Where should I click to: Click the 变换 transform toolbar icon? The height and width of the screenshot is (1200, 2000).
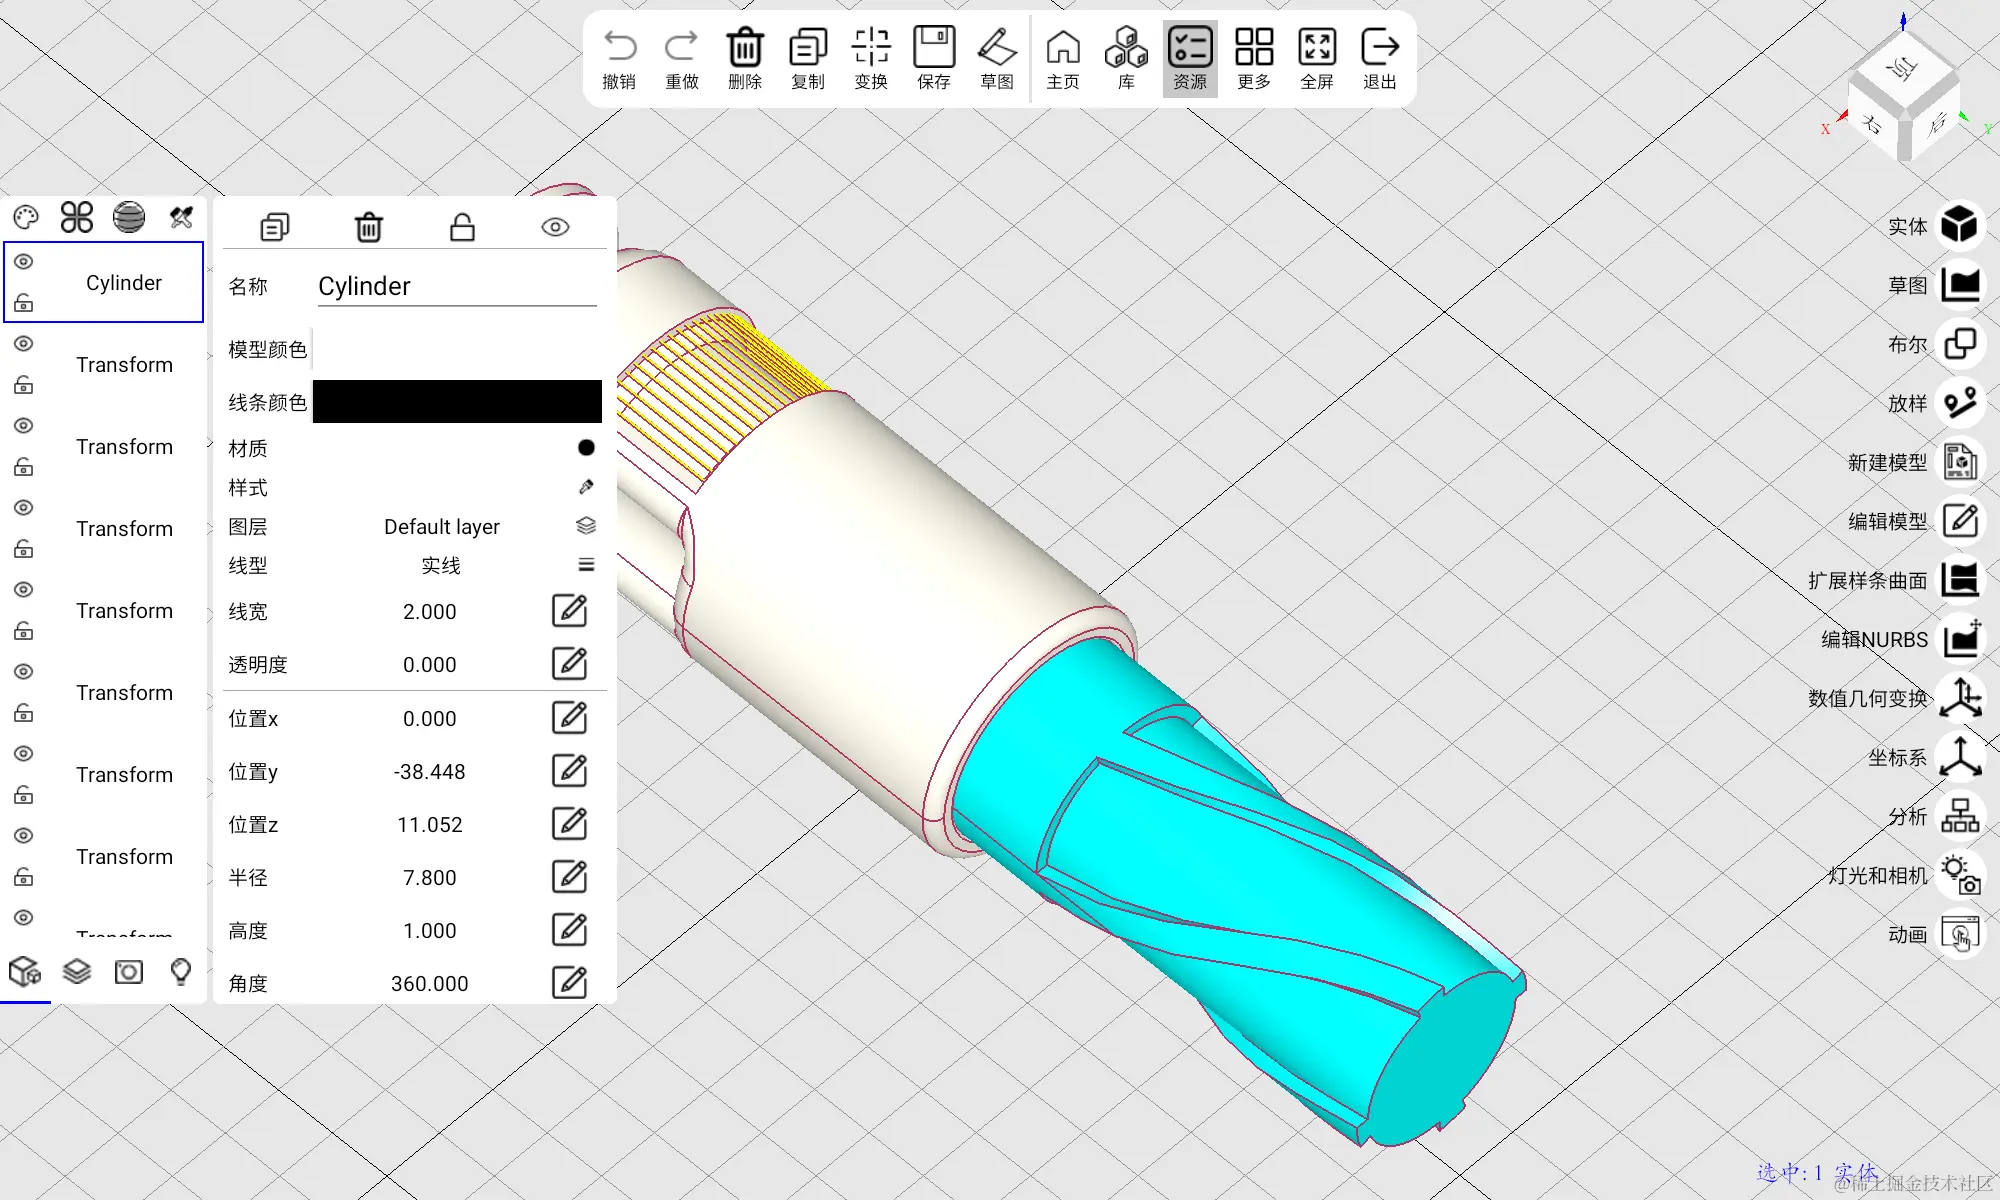tap(870, 47)
